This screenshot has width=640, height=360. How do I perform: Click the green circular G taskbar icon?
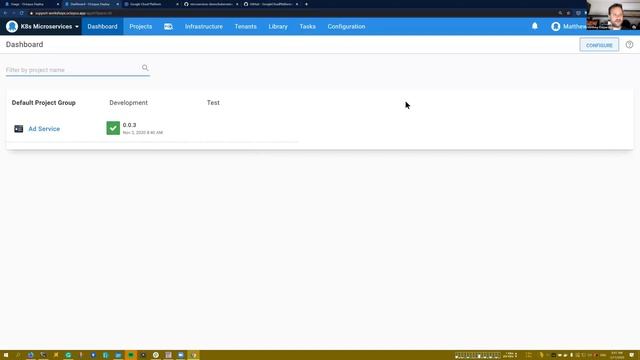[x=68, y=355]
